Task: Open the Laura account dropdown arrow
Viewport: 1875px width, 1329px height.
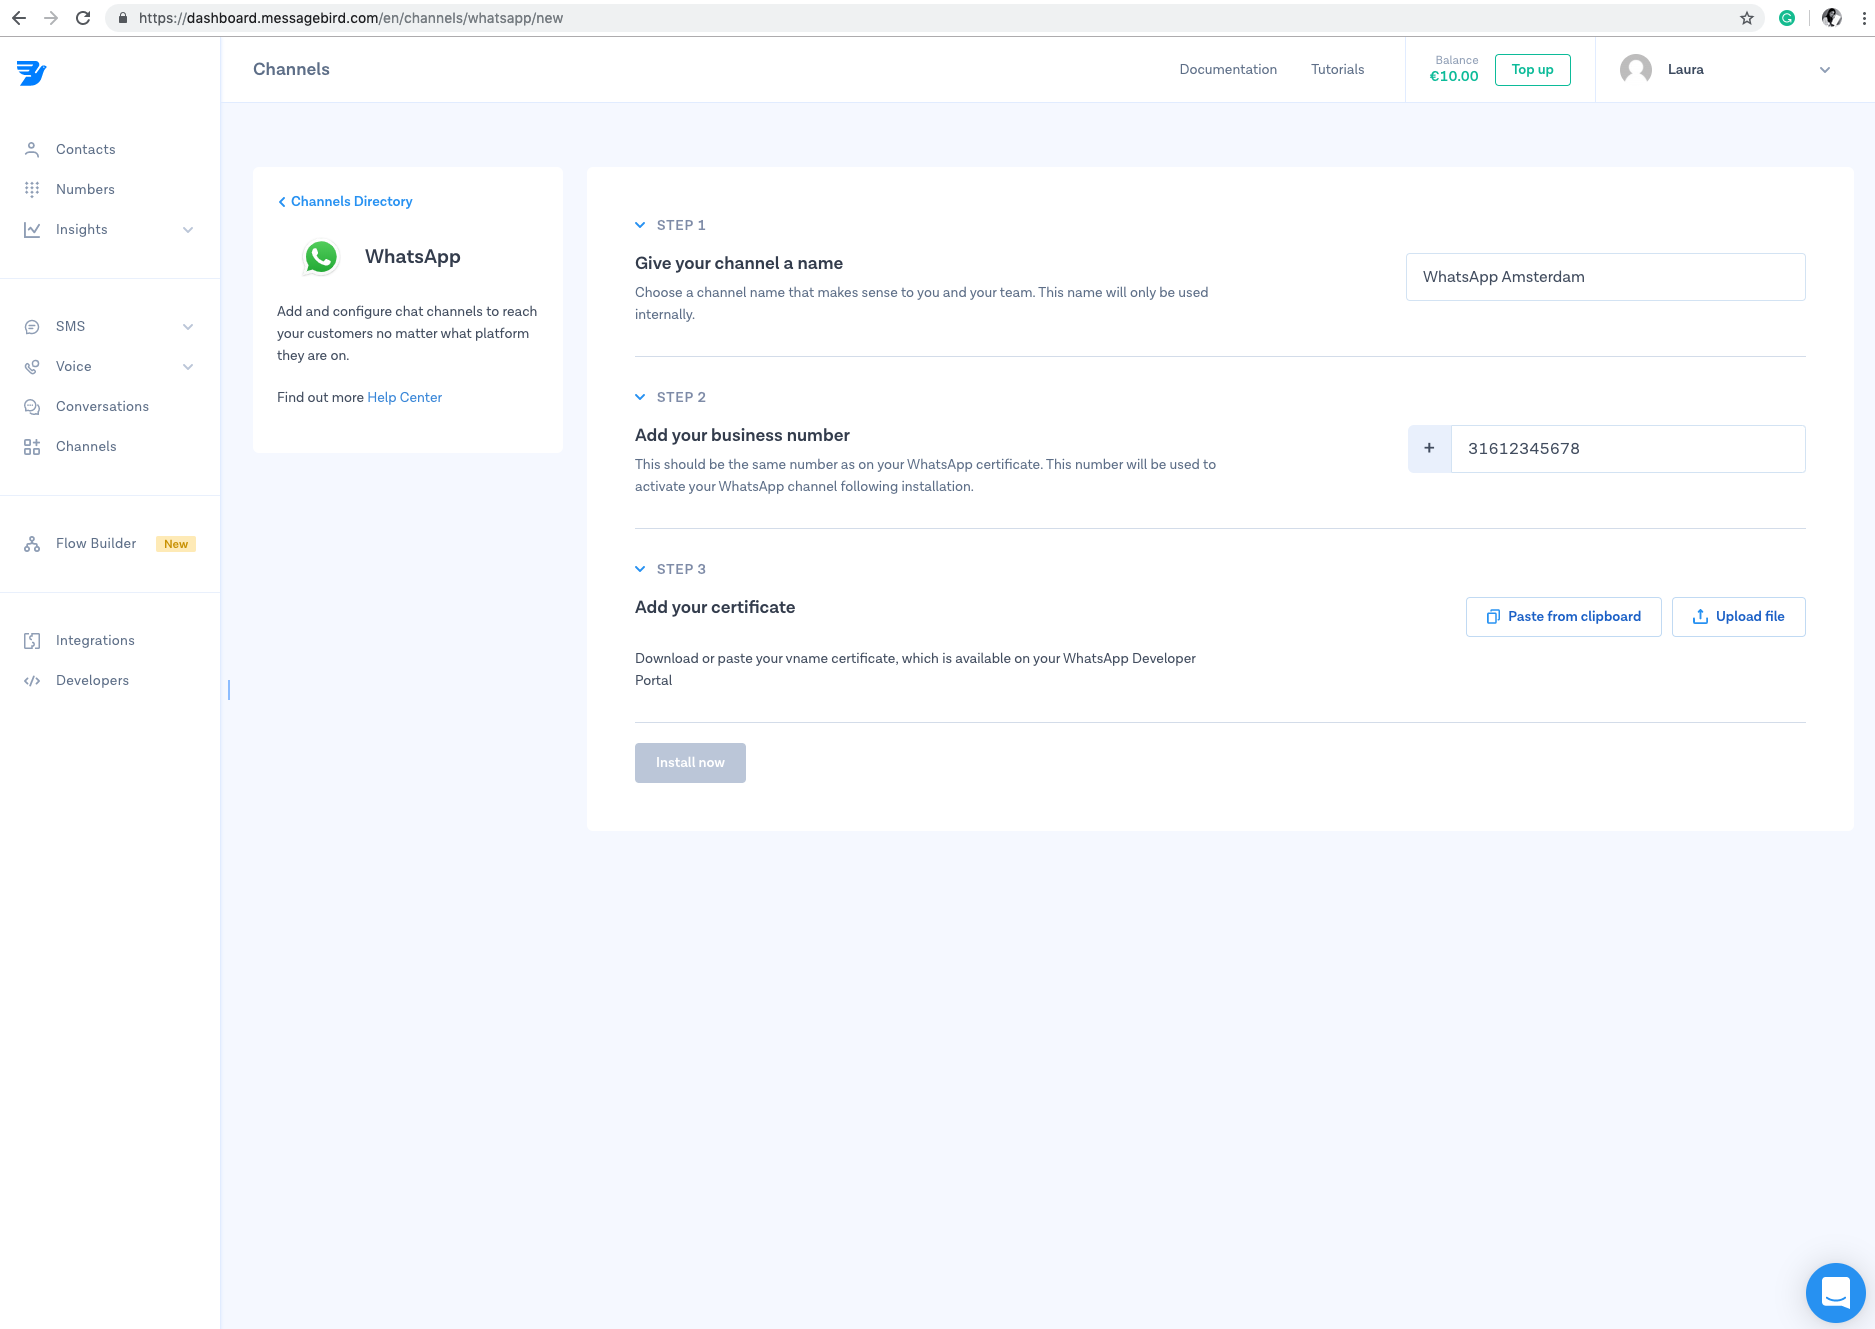Action: point(1825,70)
